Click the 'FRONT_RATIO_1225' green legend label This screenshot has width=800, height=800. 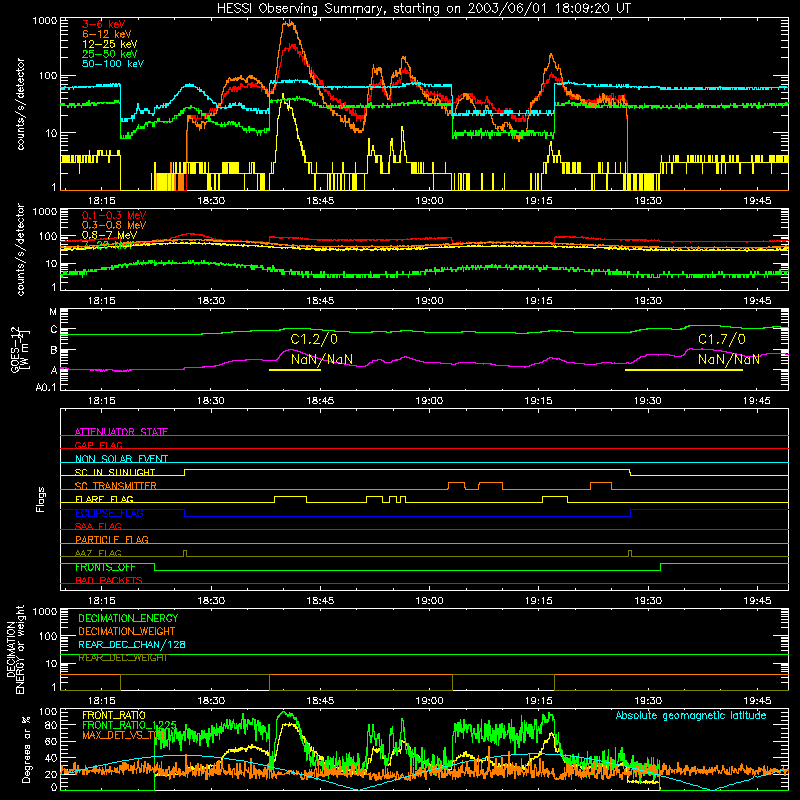(x=129, y=725)
